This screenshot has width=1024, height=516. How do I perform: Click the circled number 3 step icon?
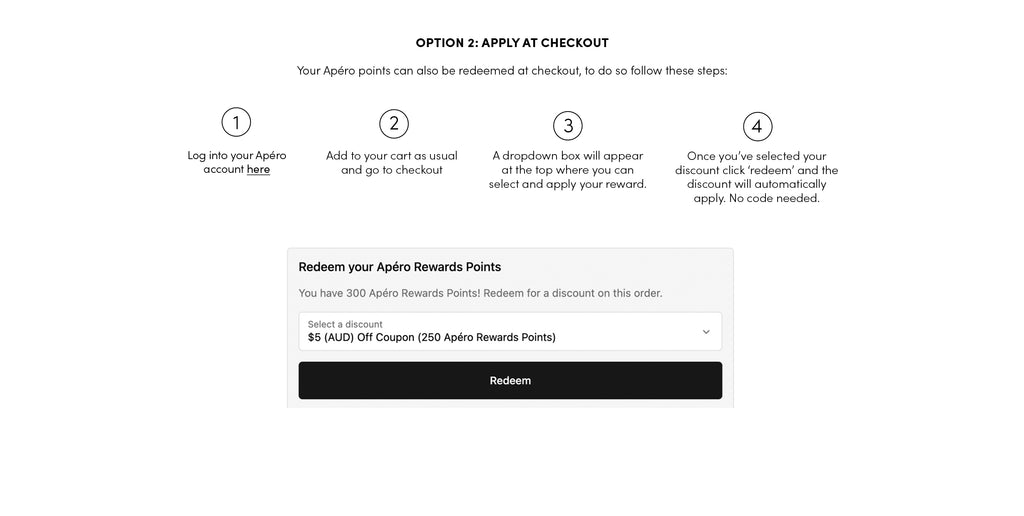(x=568, y=125)
